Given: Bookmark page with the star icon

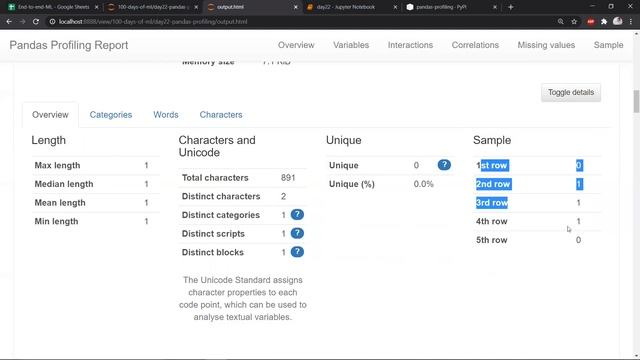Looking at the screenshot, I should click(574, 22).
